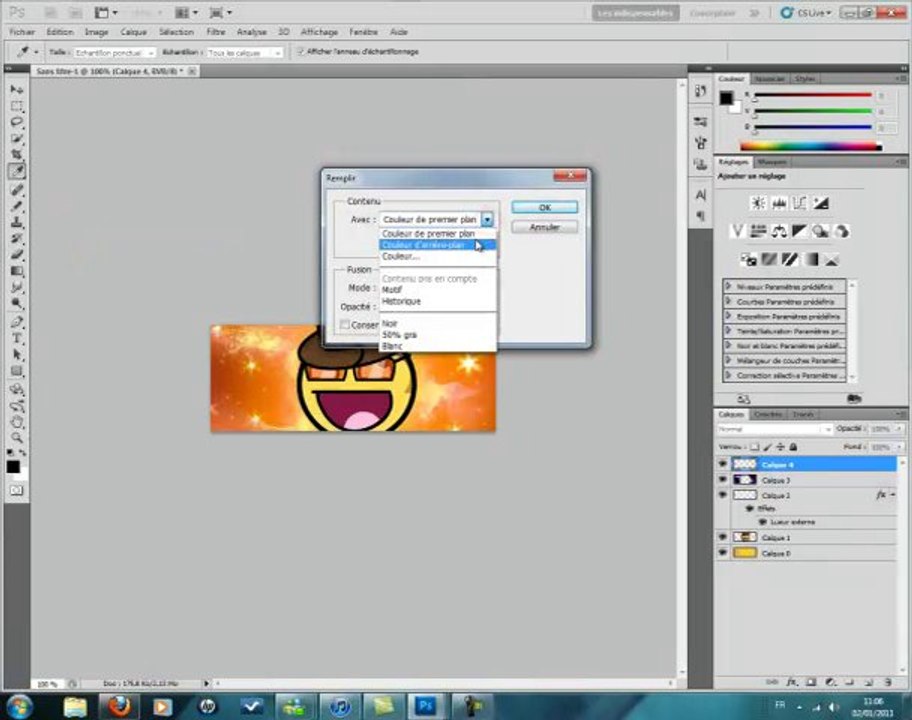Viewport: 912px width, 720px height.
Task: Select the Zoom tool in toolbox
Action: pyautogui.click(x=17, y=437)
